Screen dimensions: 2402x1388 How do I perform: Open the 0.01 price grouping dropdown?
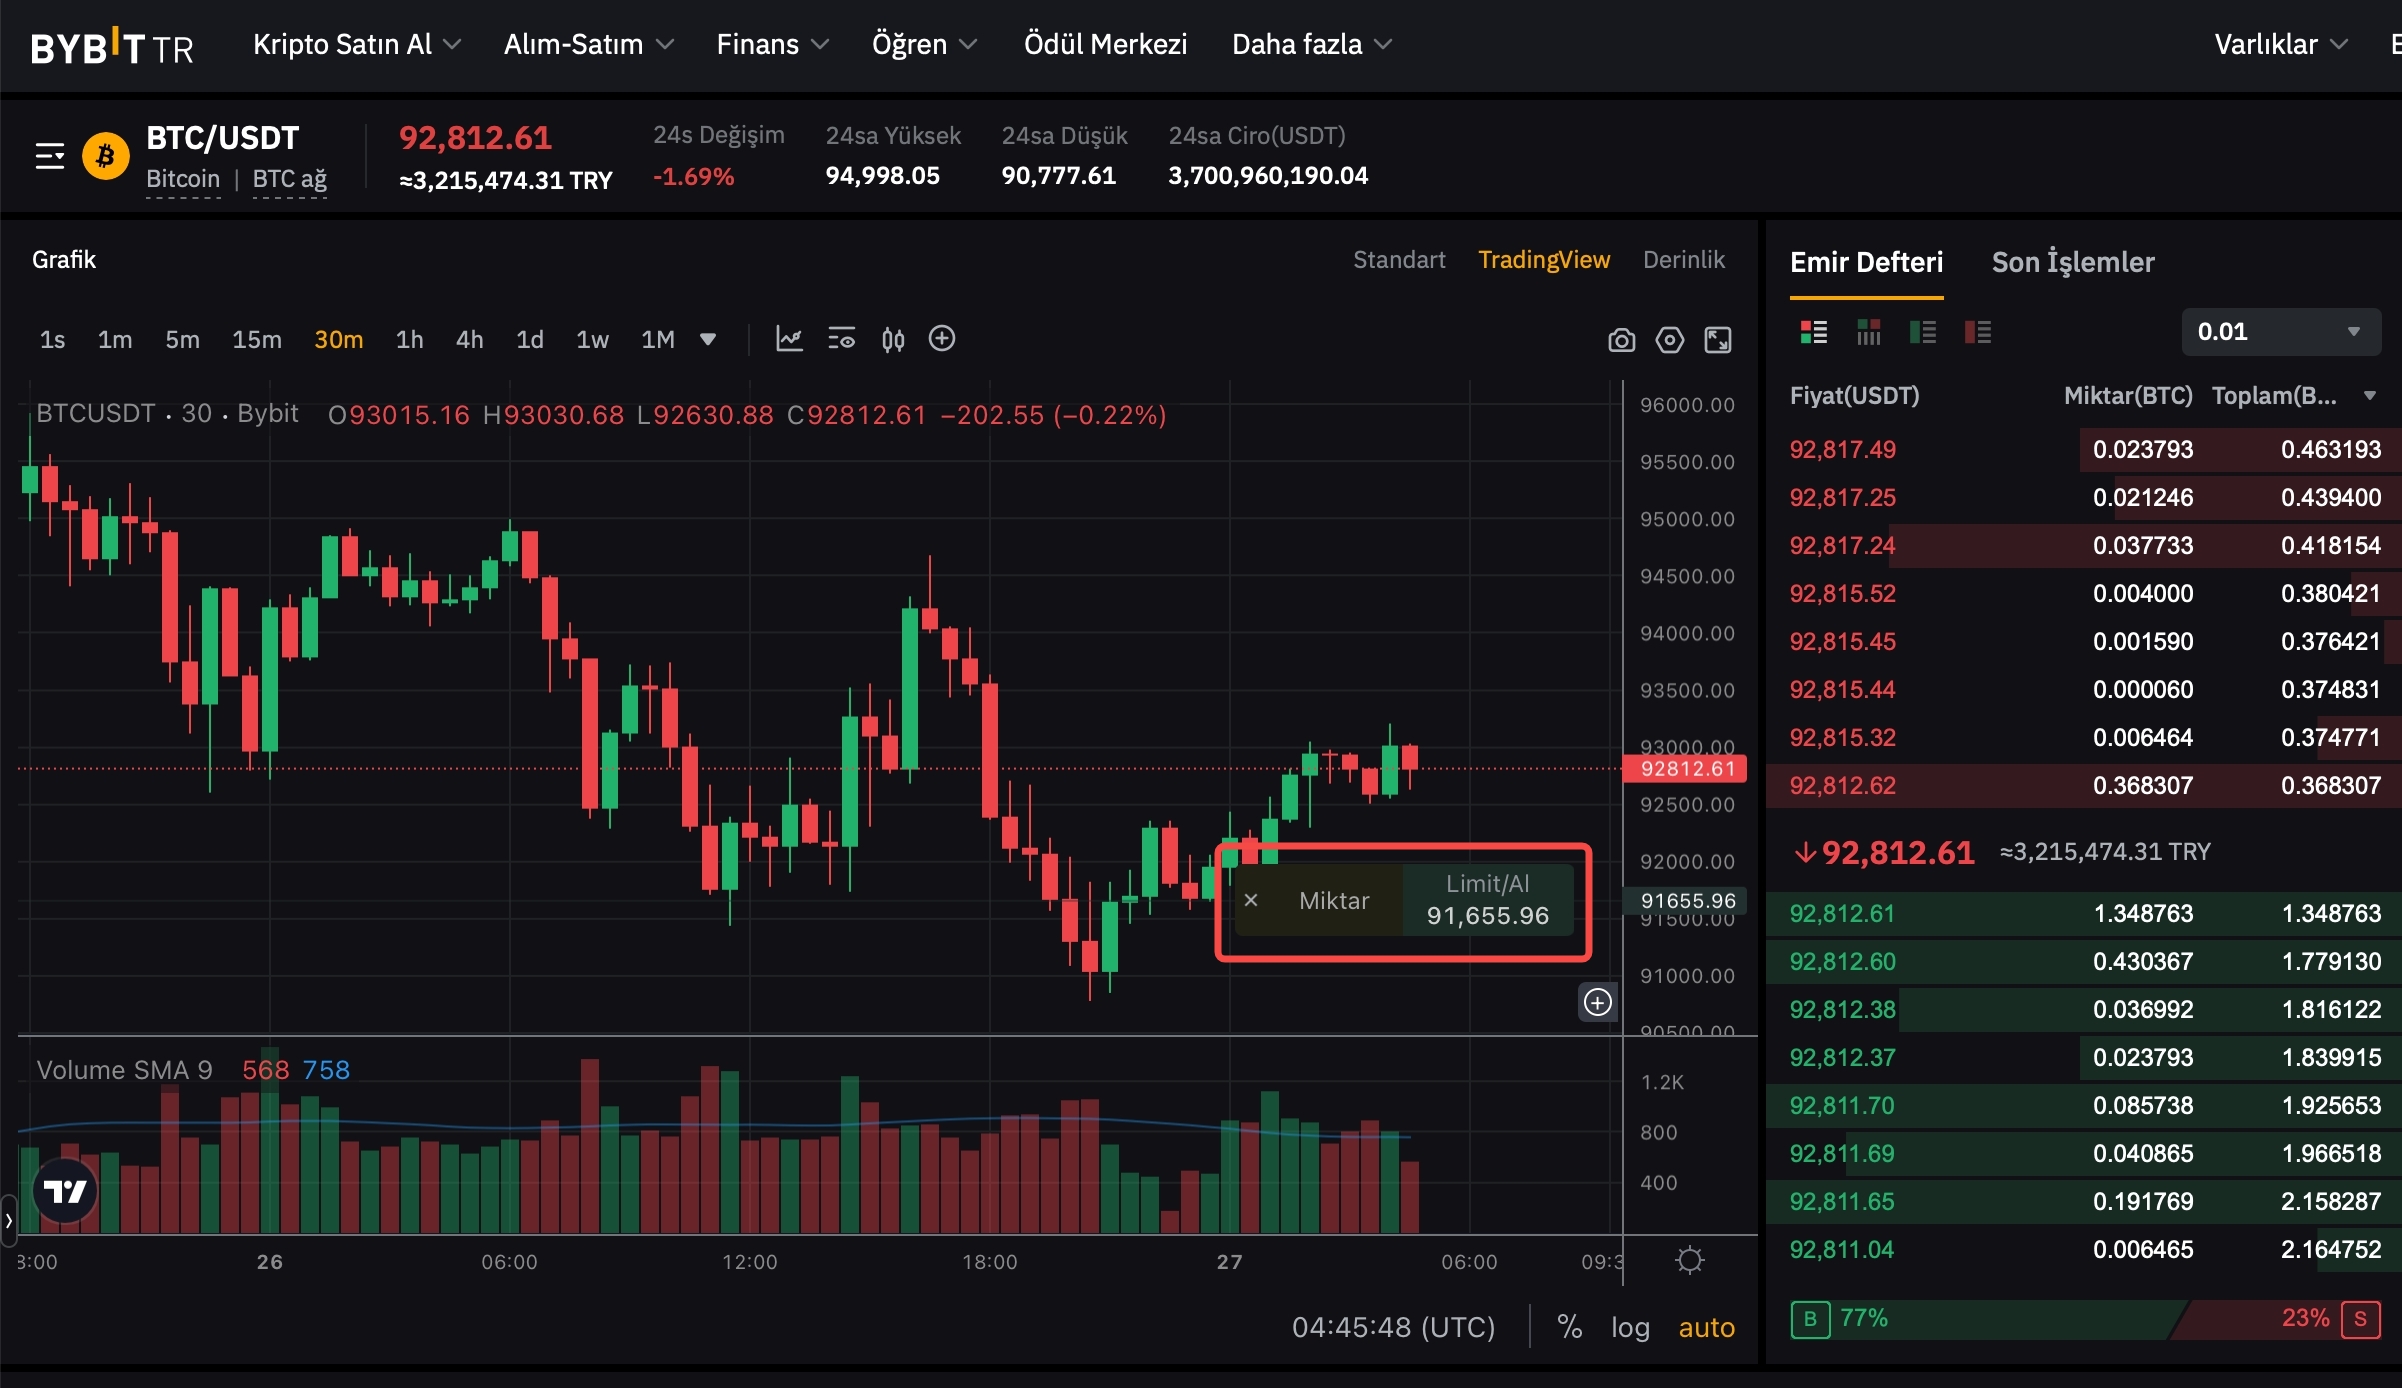2280,332
